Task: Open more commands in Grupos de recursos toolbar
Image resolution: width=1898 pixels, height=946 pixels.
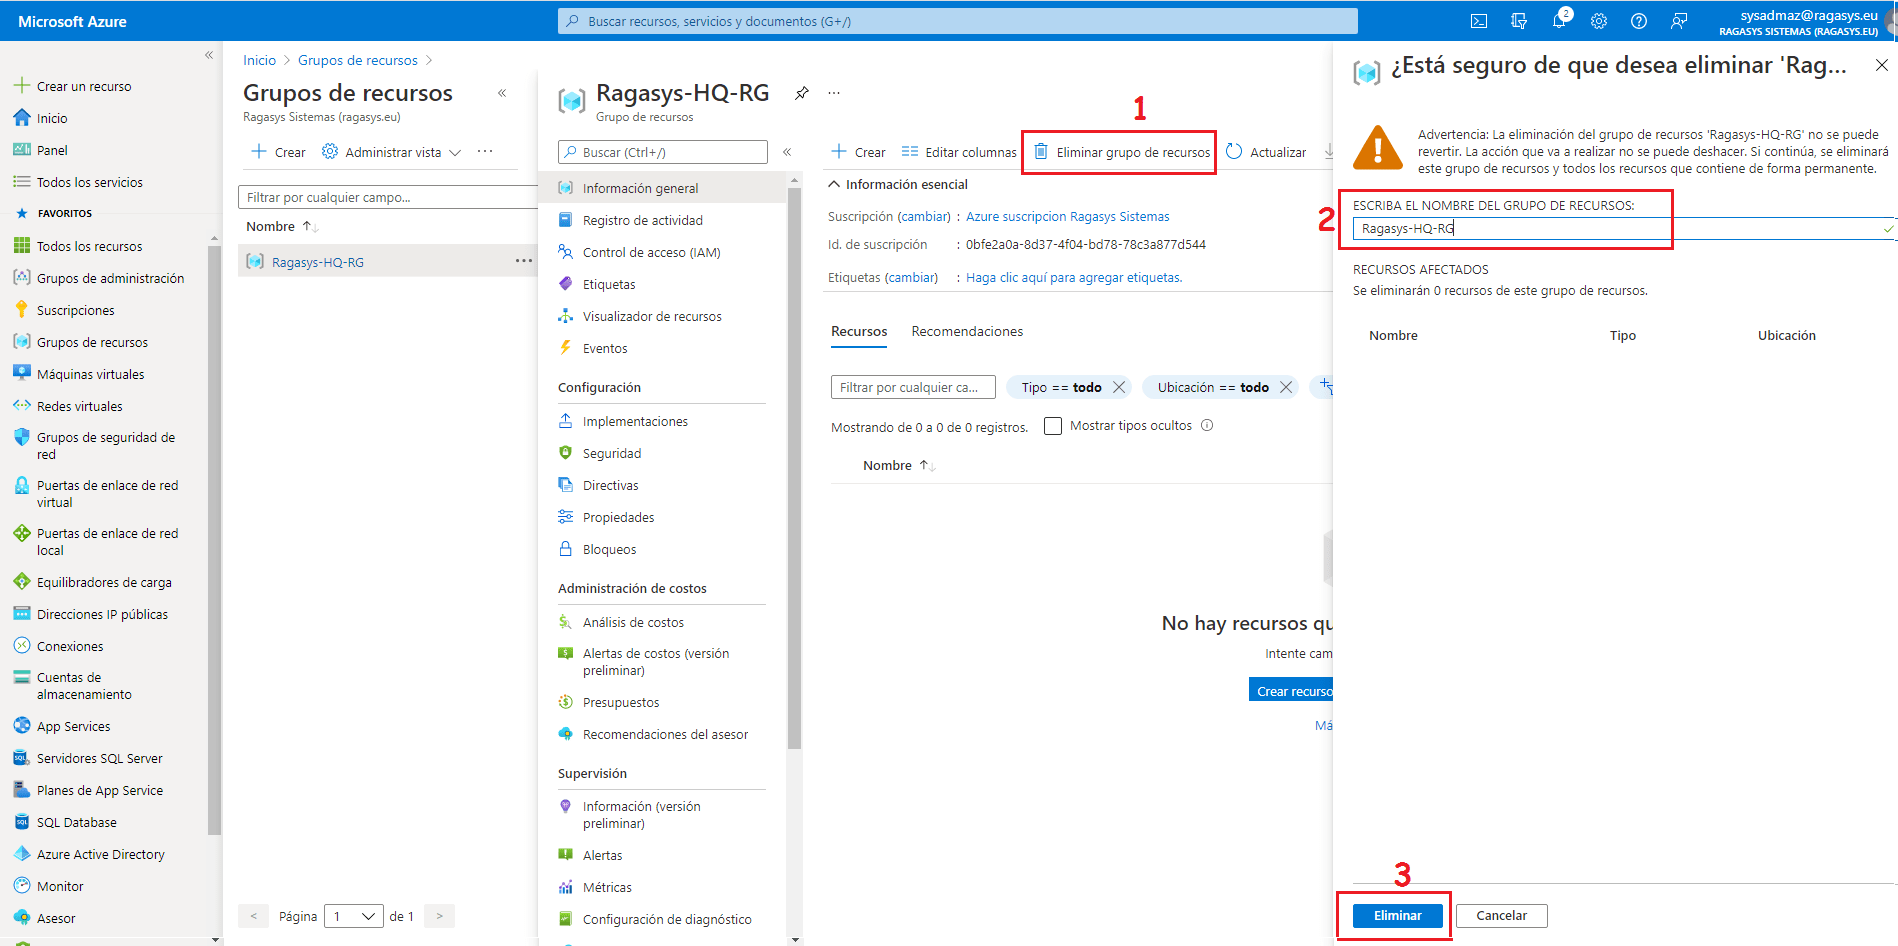Action: 485,152
